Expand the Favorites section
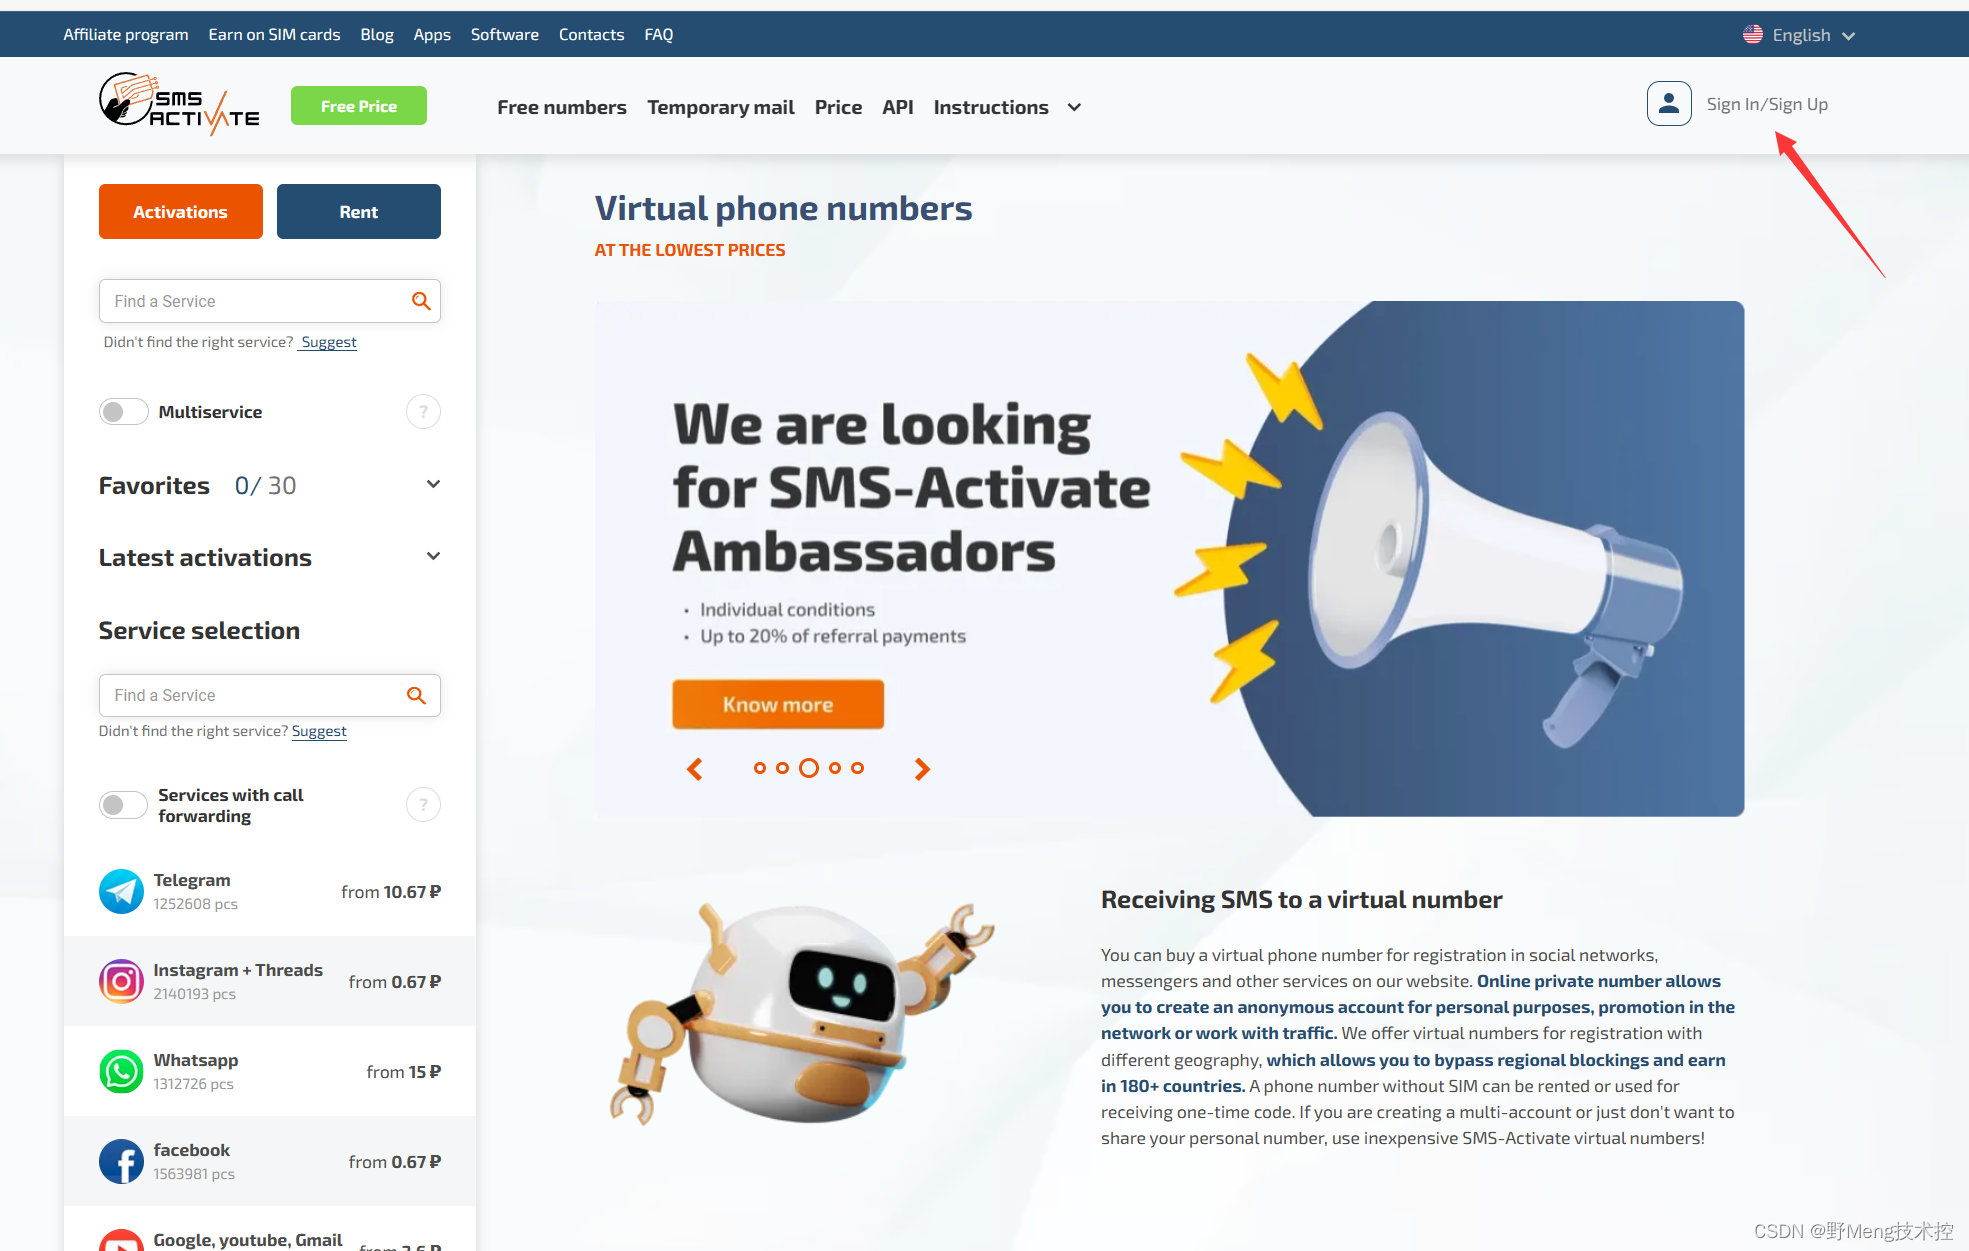 click(x=433, y=485)
